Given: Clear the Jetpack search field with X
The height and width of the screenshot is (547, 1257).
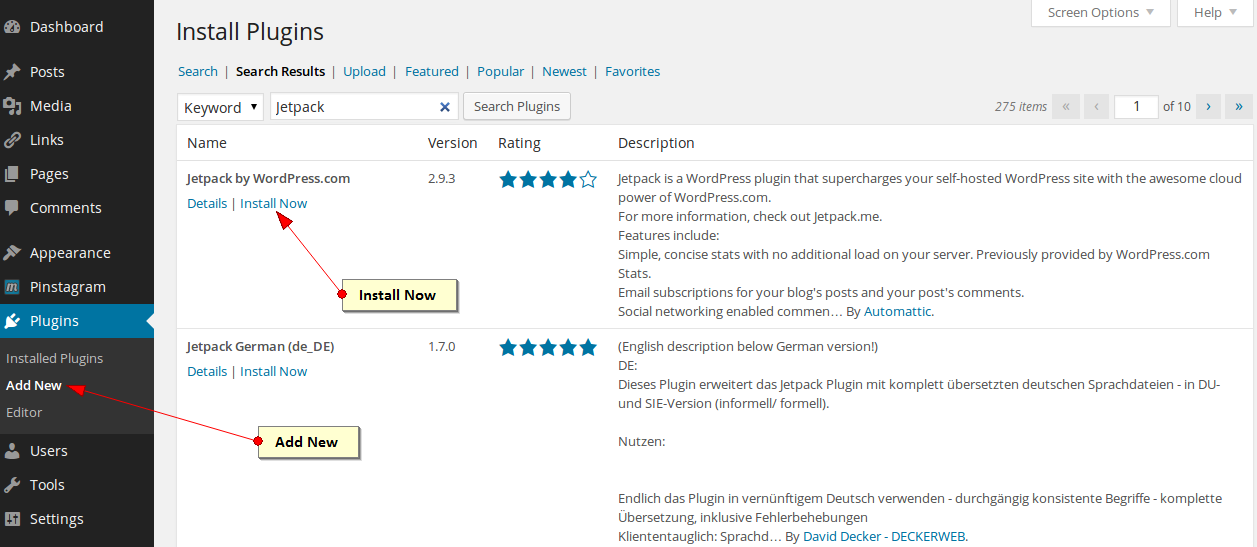Looking at the screenshot, I should pyautogui.click(x=445, y=107).
